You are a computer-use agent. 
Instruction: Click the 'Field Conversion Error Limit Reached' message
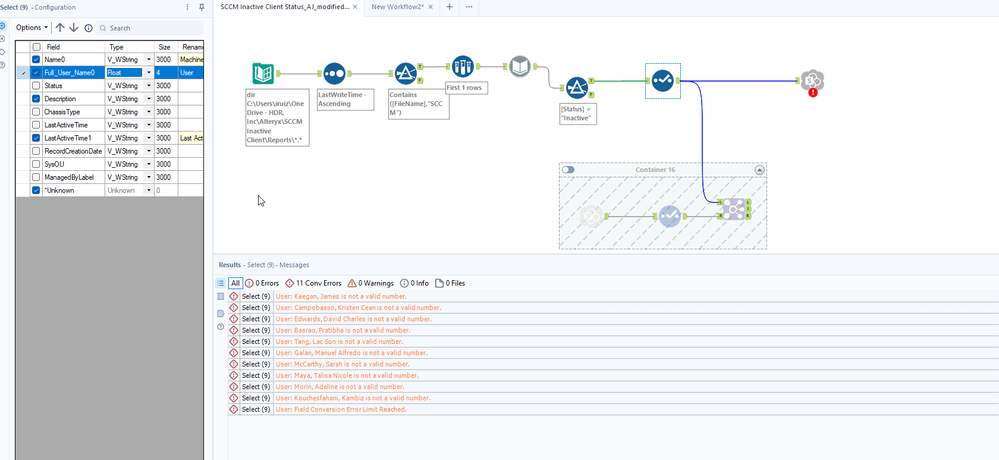click(341, 409)
